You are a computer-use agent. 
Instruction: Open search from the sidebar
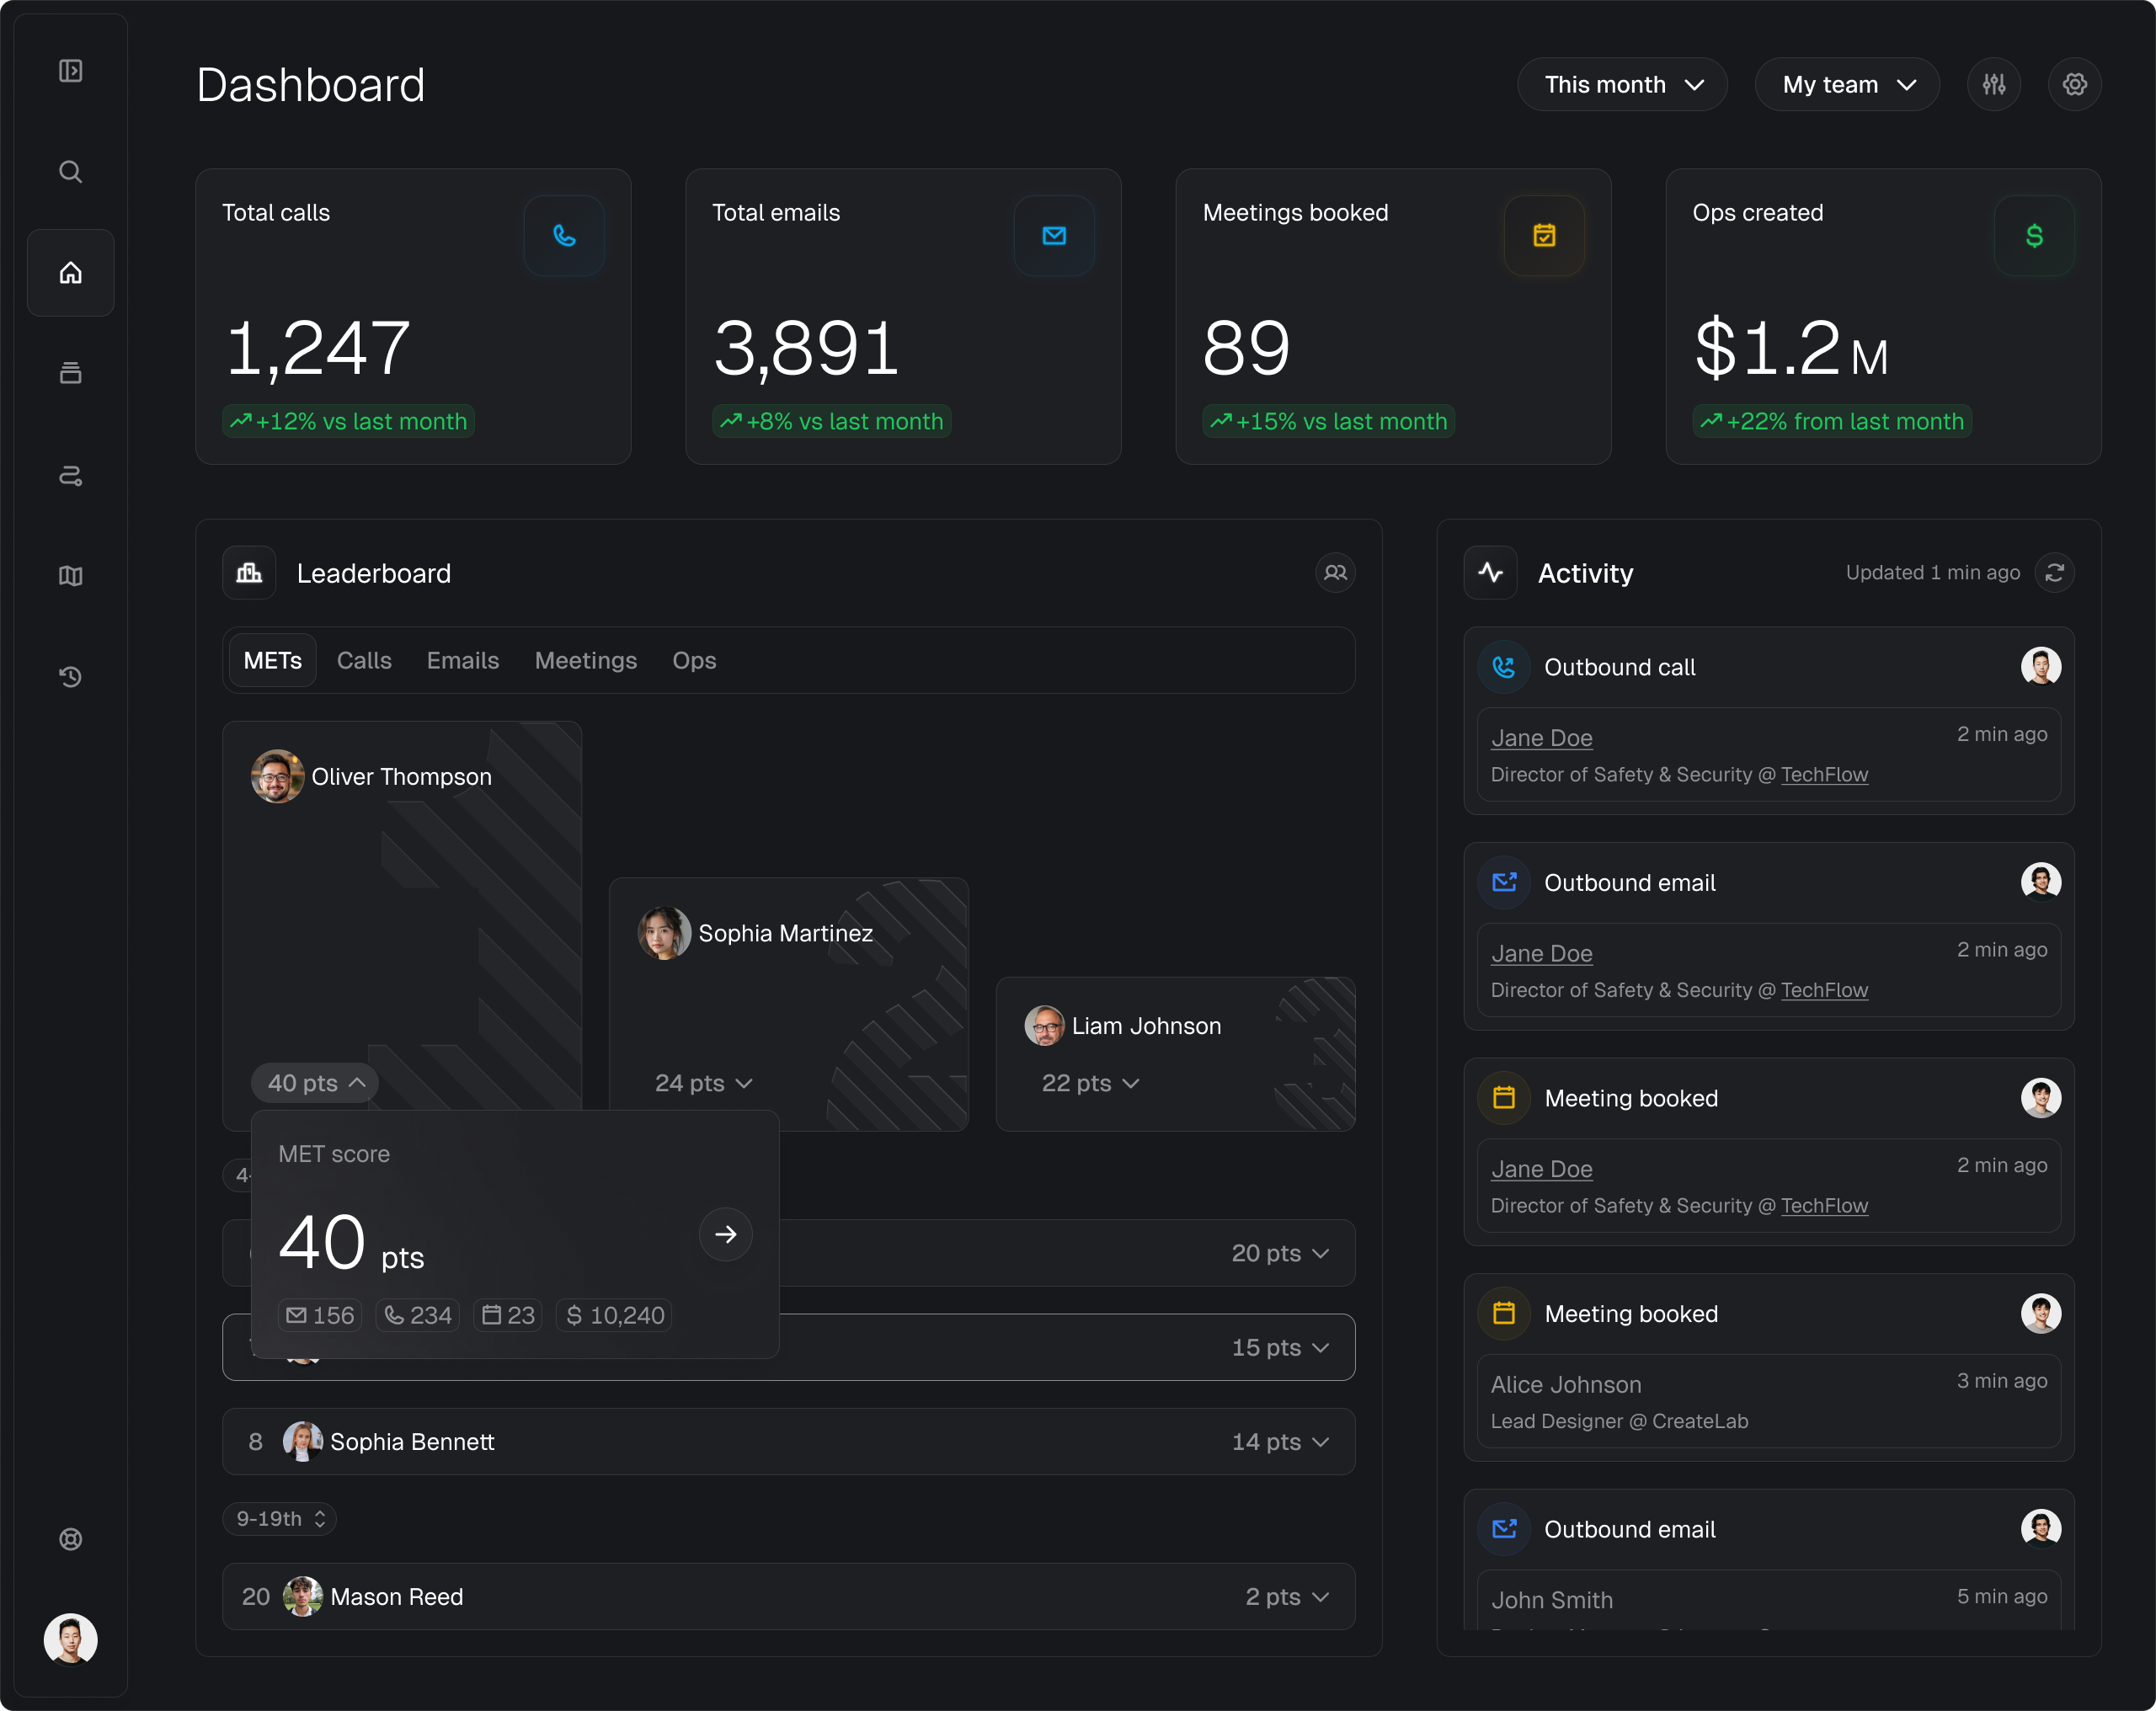click(x=70, y=172)
